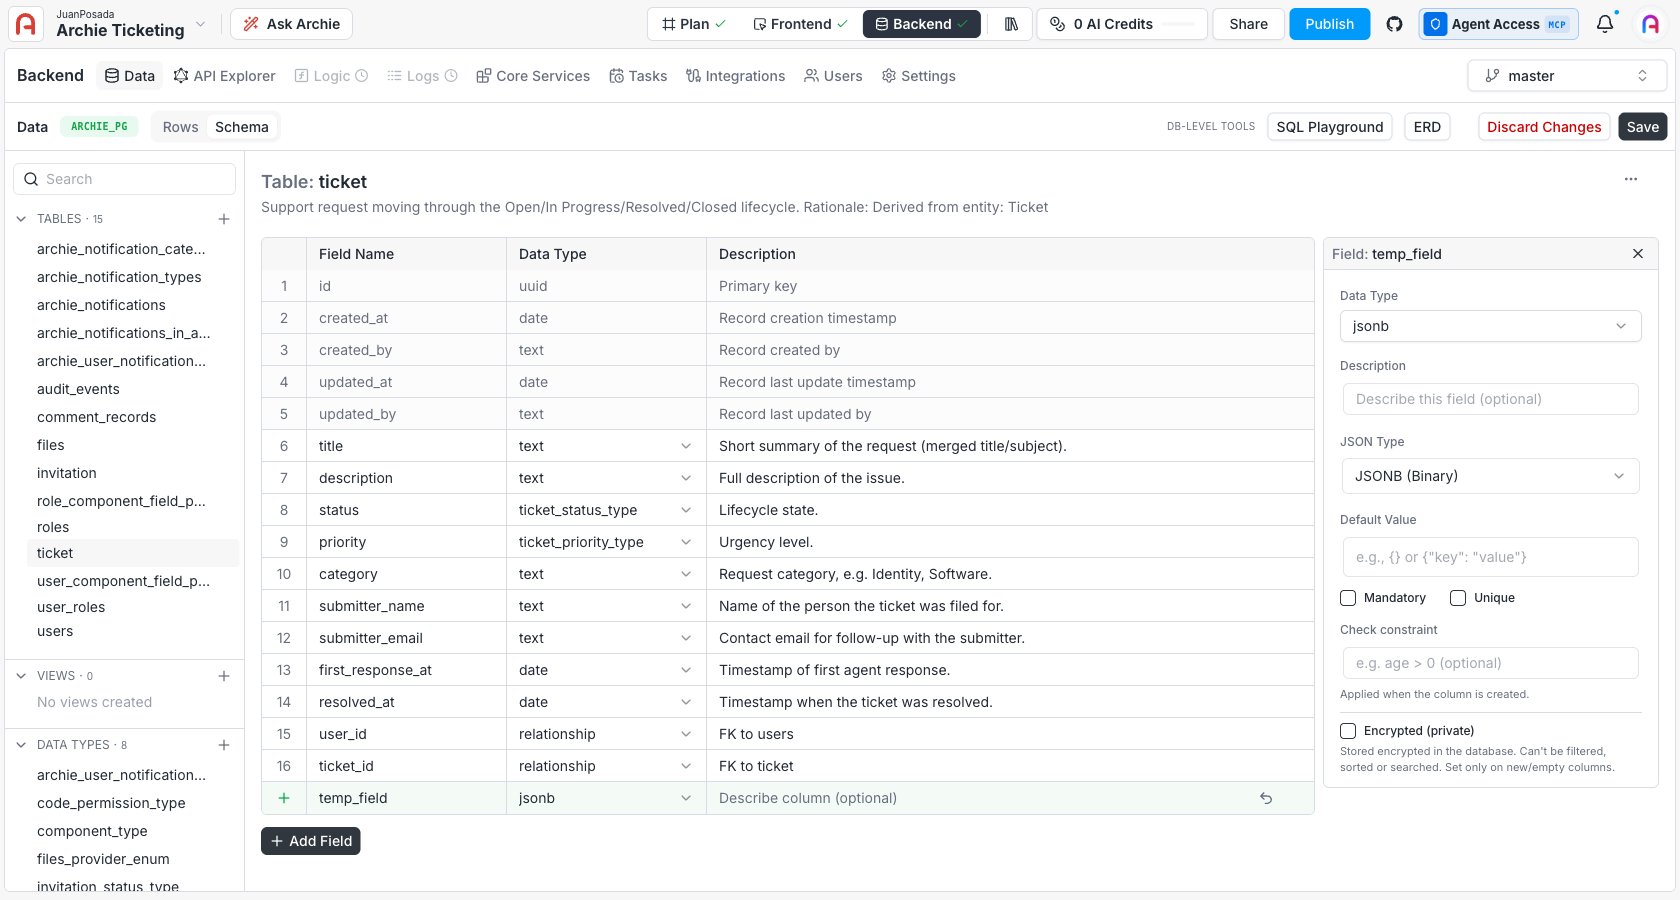The width and height of the screenshot is (1680, 900).
Task: Add a new table with plus icon
Action: 224,219
